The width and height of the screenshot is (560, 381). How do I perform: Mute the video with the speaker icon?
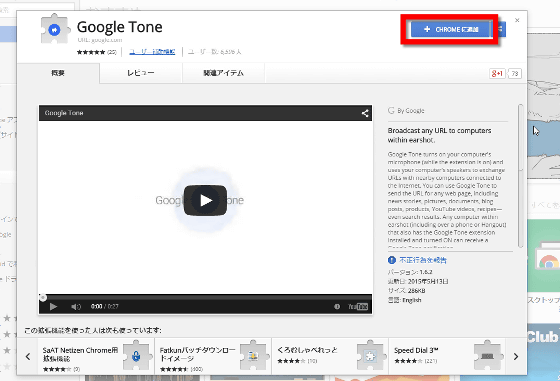click(76, 306)
